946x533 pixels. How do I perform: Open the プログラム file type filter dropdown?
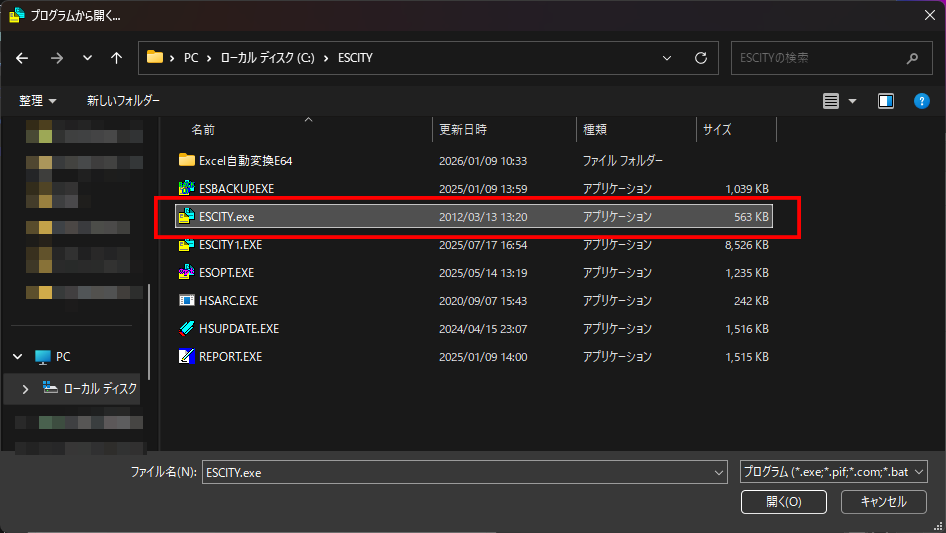coord(834,471)
